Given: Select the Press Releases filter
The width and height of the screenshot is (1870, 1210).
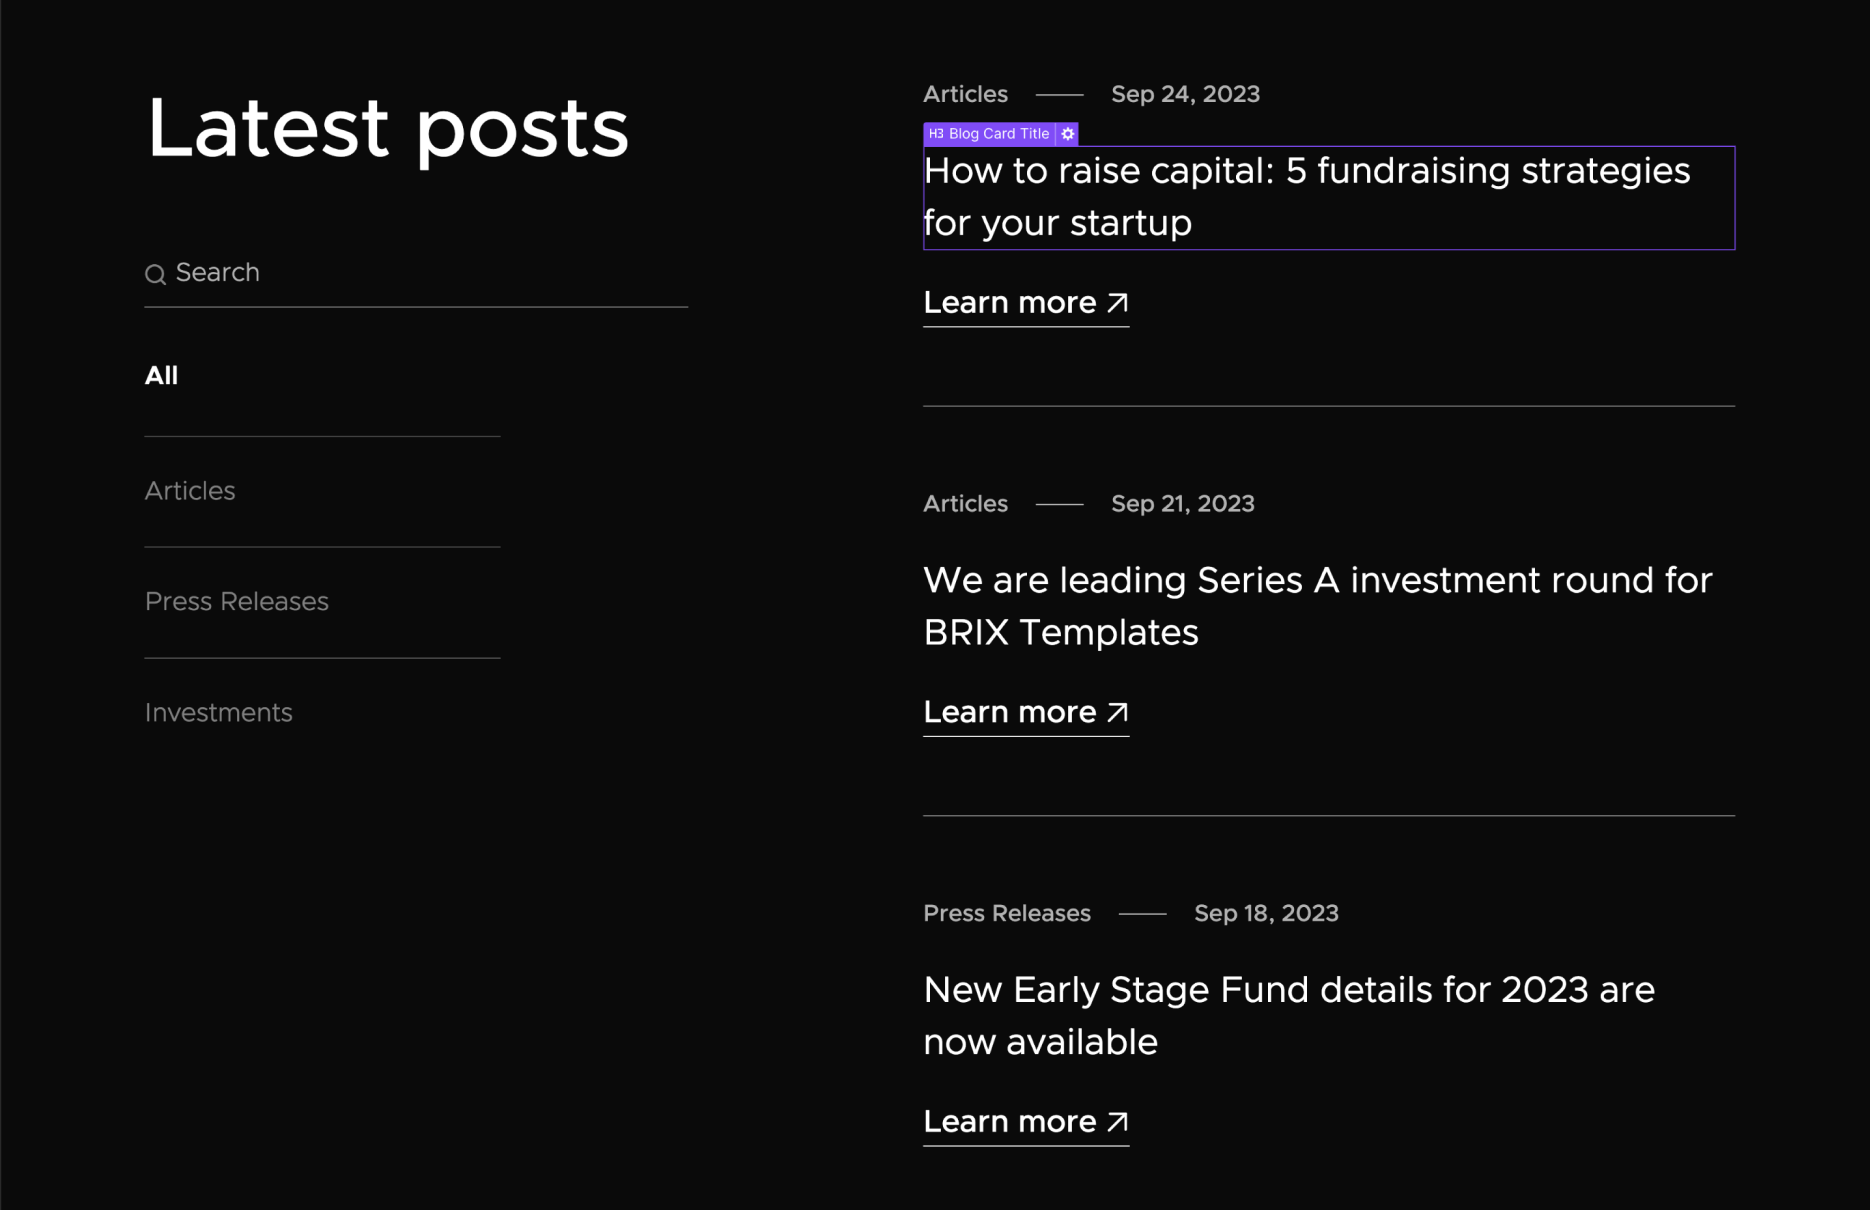Looking at the screenshot, I should click(x=236, y=602).
